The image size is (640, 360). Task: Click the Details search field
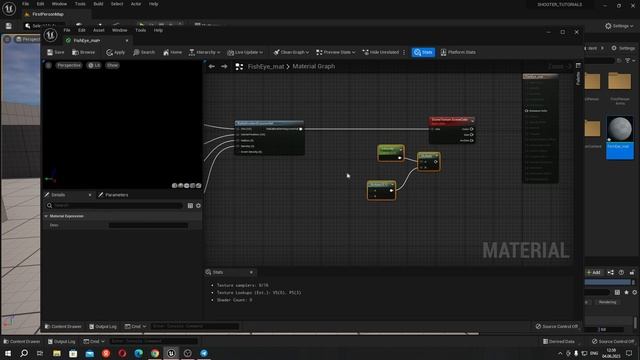point(114,206)
